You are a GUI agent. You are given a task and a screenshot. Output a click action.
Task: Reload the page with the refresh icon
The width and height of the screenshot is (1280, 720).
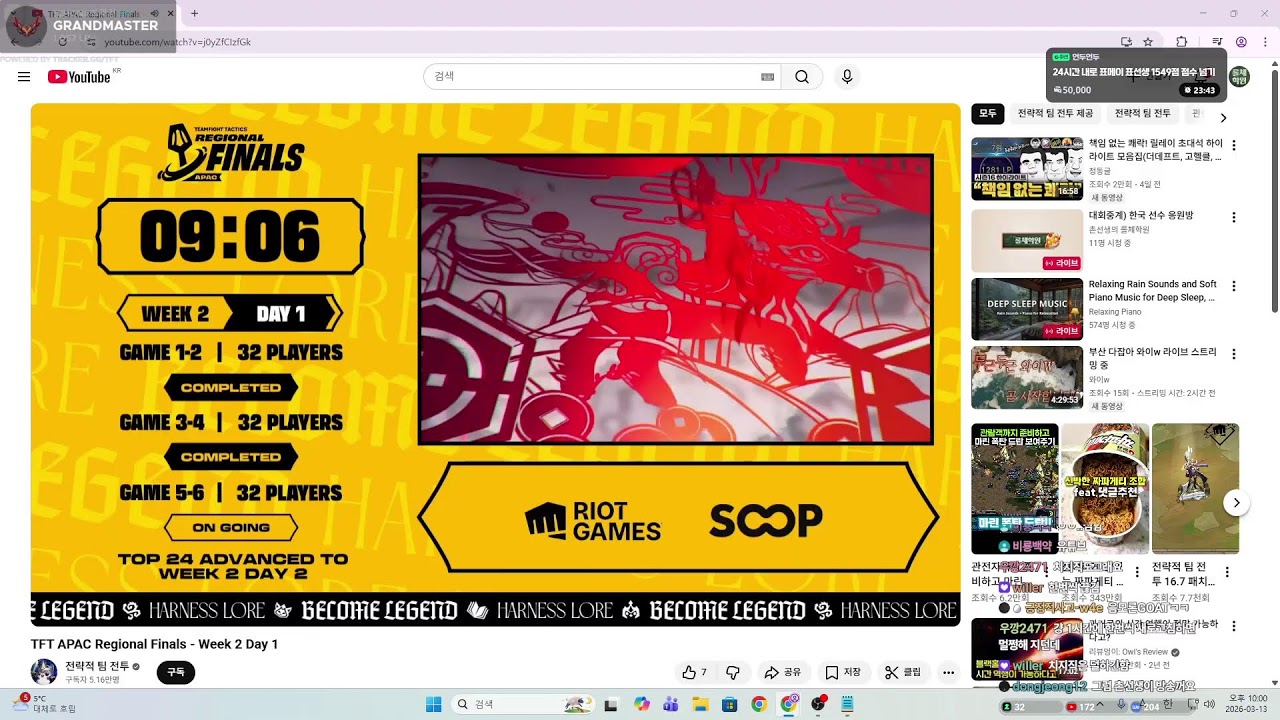(x=63, y=42)
